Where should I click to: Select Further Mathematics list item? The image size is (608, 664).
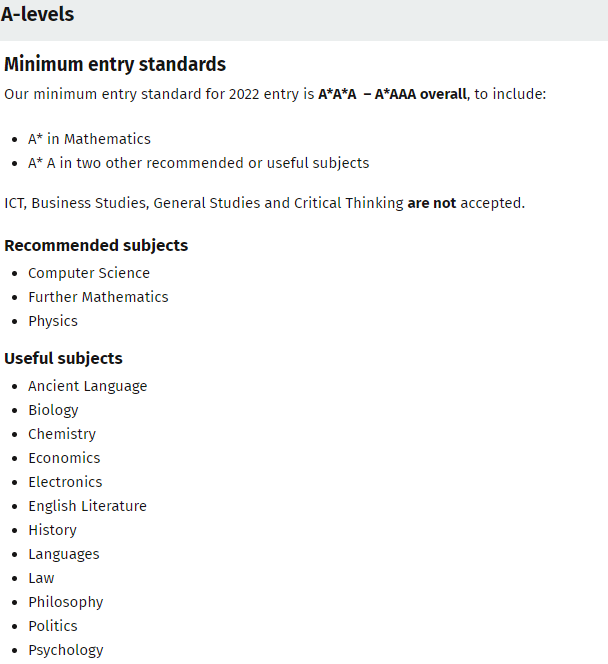point(98,297)
